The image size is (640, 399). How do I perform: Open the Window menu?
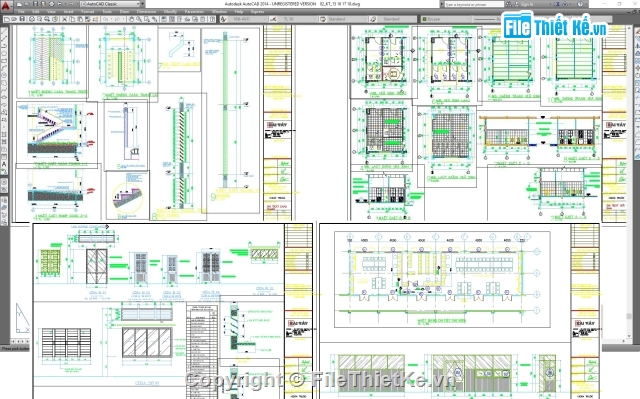[x=219, y=11]
